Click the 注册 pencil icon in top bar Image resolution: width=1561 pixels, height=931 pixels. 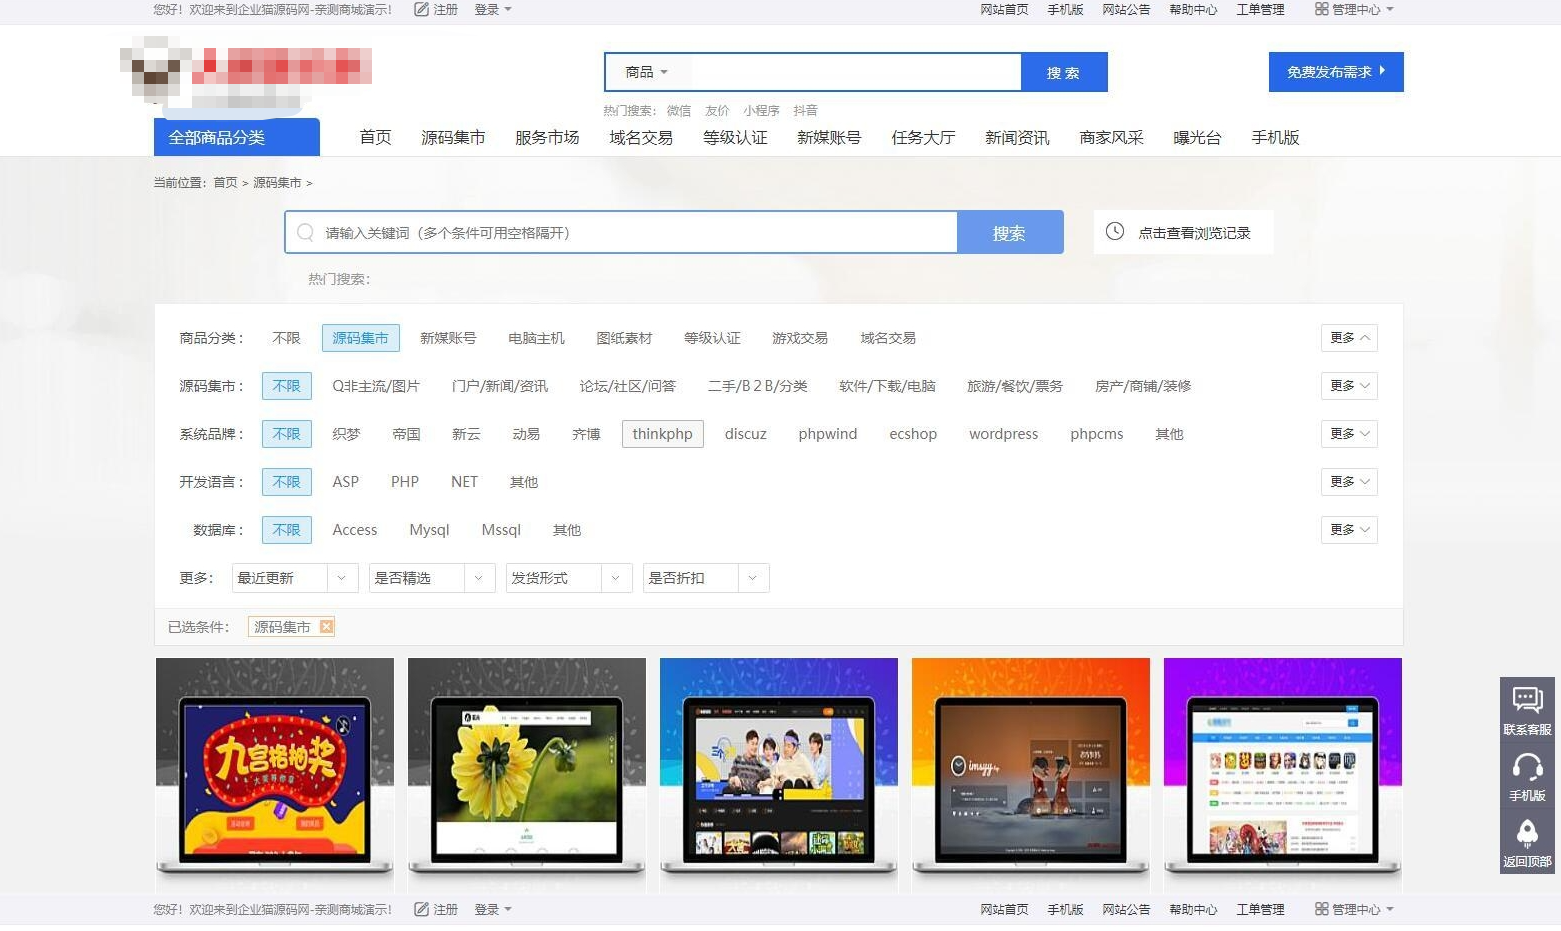[x=421, y=9]
